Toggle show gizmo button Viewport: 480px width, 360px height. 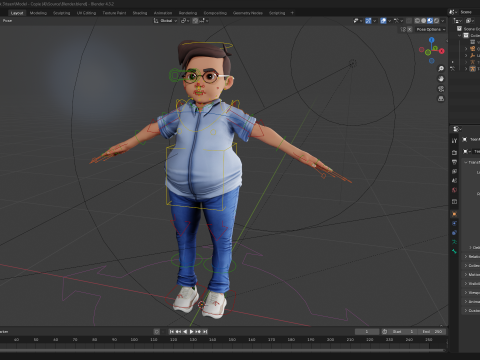pyautogui.click(x=368, y=21)
